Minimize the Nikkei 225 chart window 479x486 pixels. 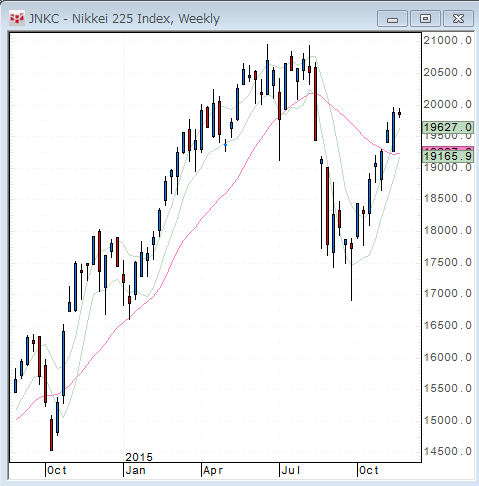(x=392, y=18)
